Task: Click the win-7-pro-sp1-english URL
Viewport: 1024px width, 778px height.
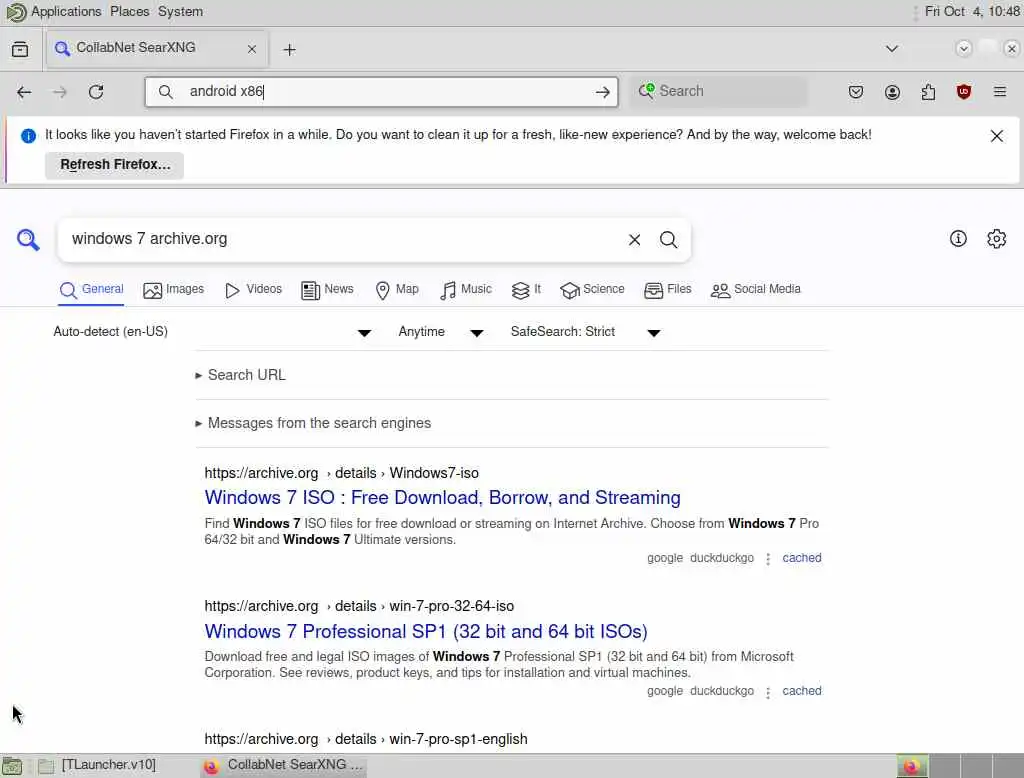Action: click(366, 739)
